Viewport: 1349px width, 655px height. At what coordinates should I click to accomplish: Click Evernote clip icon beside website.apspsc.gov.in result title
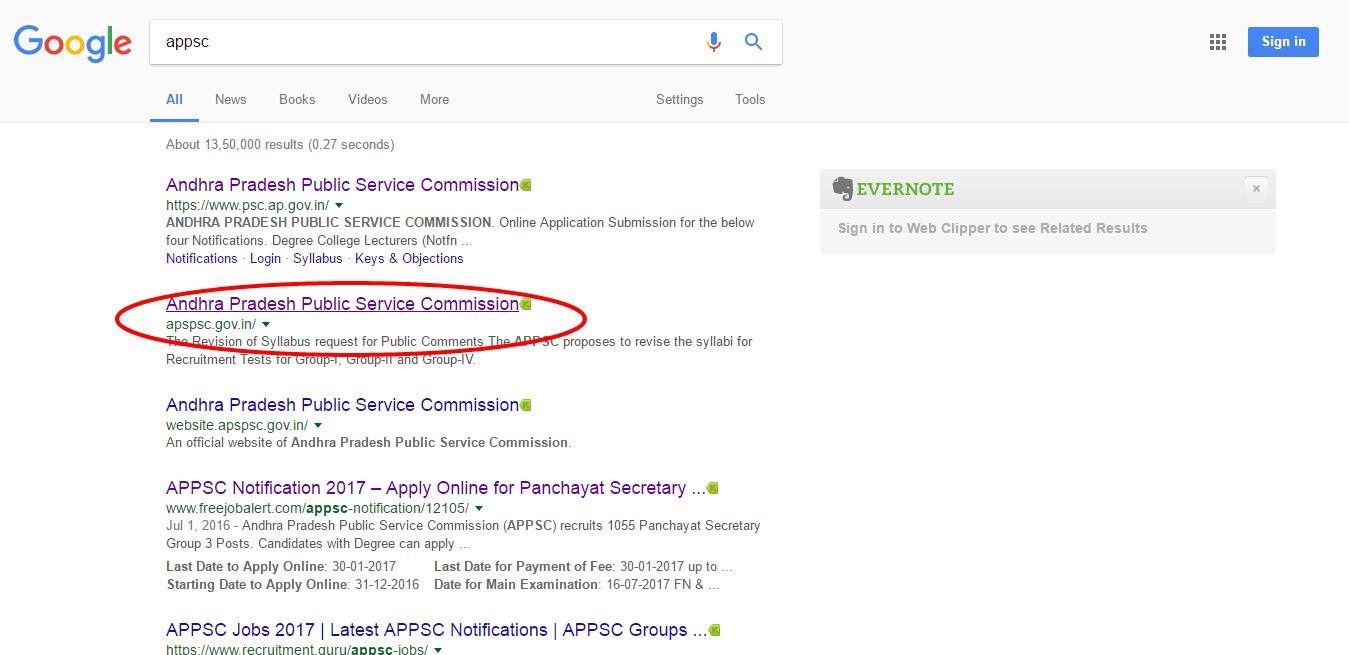click(526, 405)
